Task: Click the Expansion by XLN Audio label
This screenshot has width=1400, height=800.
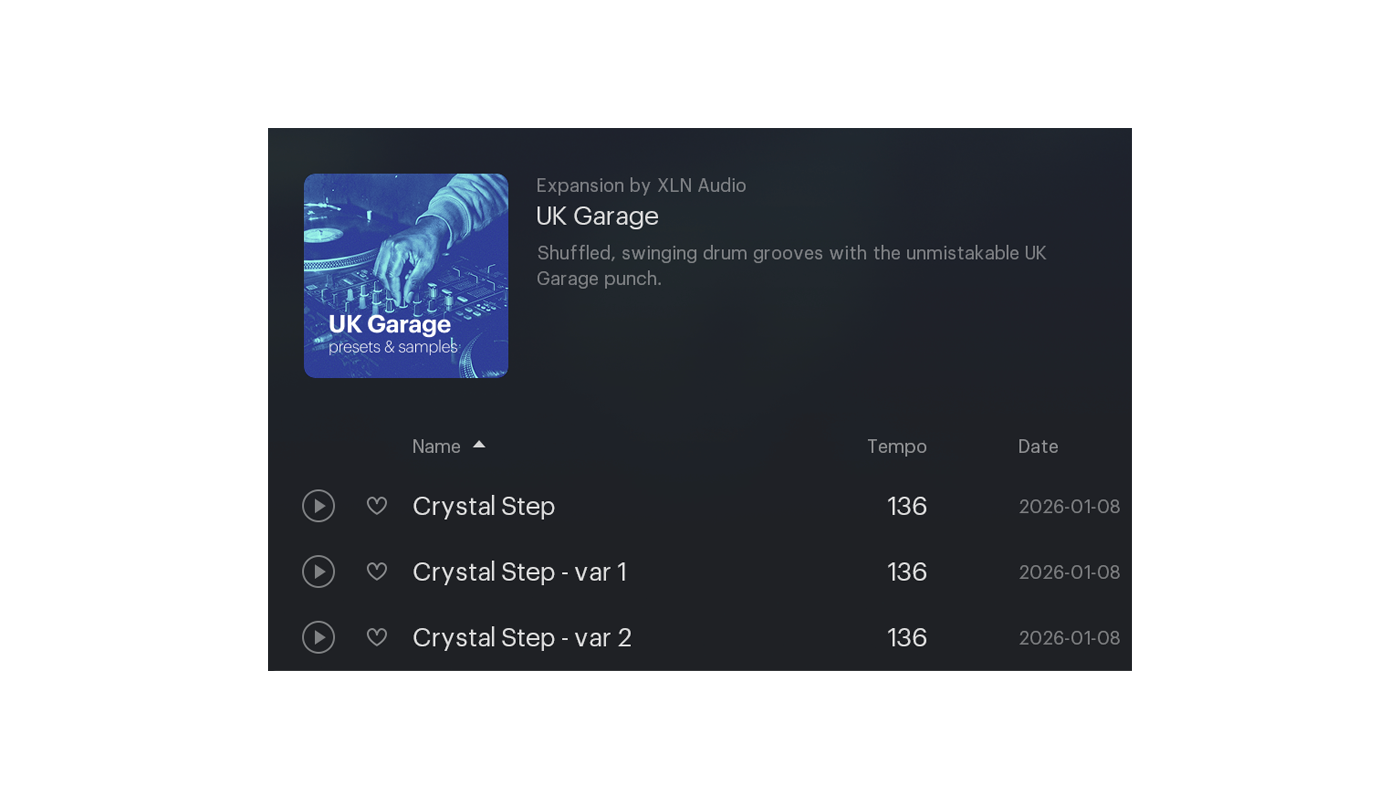Action: pyautogui.click(x=641, y=185)
